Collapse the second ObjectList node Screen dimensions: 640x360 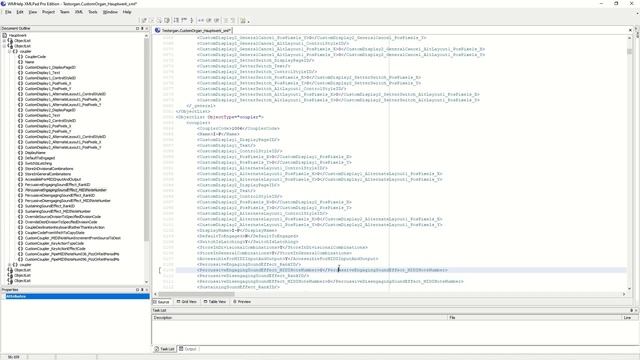pos(4,46)
